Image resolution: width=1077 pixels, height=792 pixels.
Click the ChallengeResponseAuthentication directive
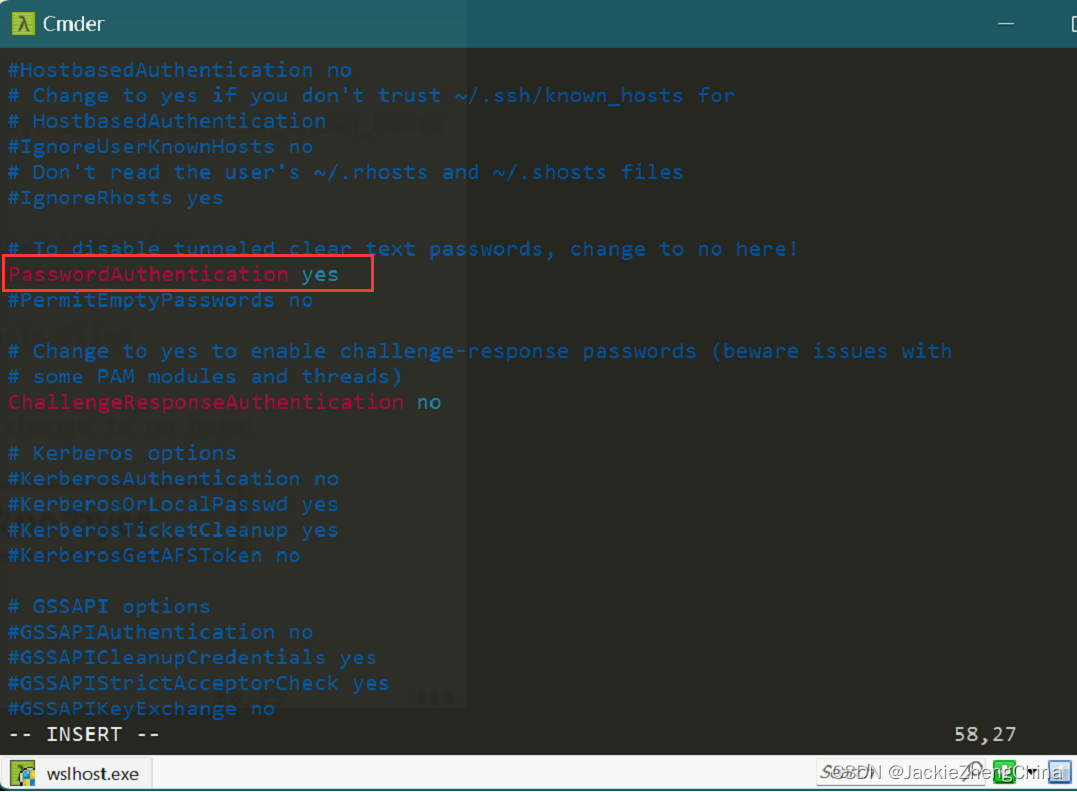click(x=206, y=402)
